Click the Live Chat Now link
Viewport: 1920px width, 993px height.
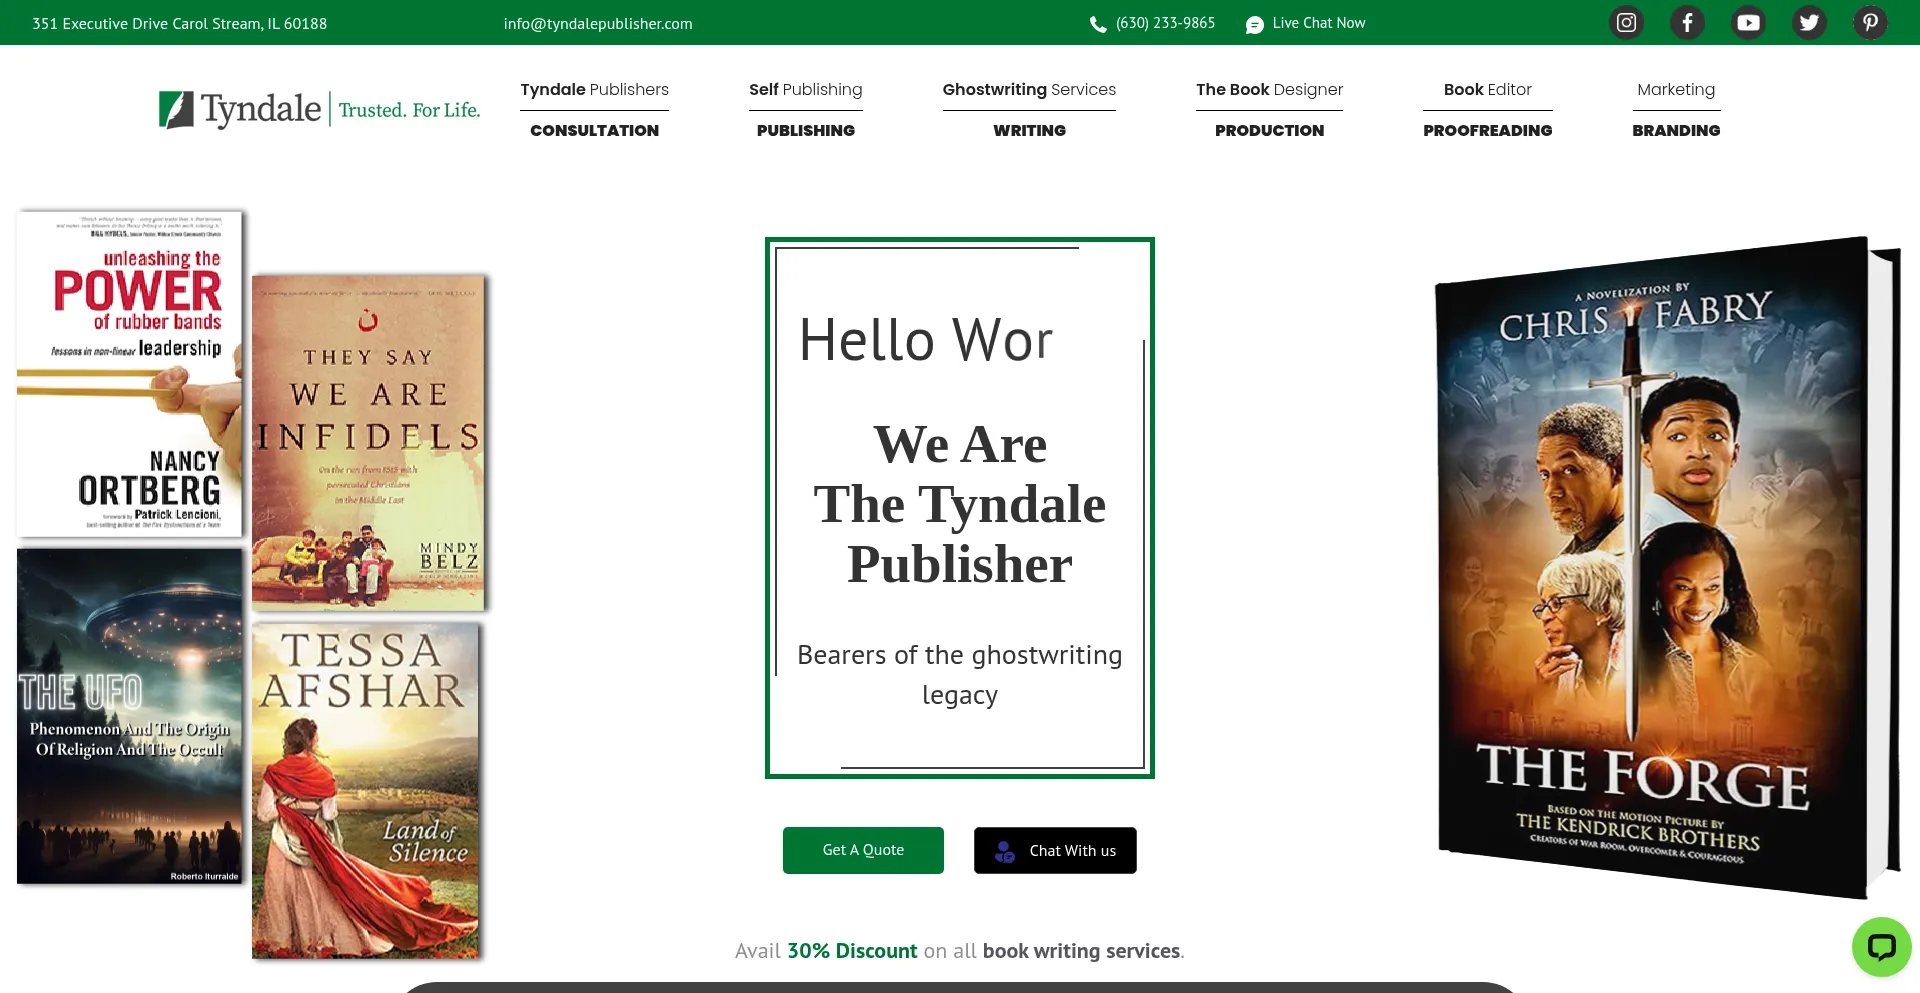point(1318,23)
